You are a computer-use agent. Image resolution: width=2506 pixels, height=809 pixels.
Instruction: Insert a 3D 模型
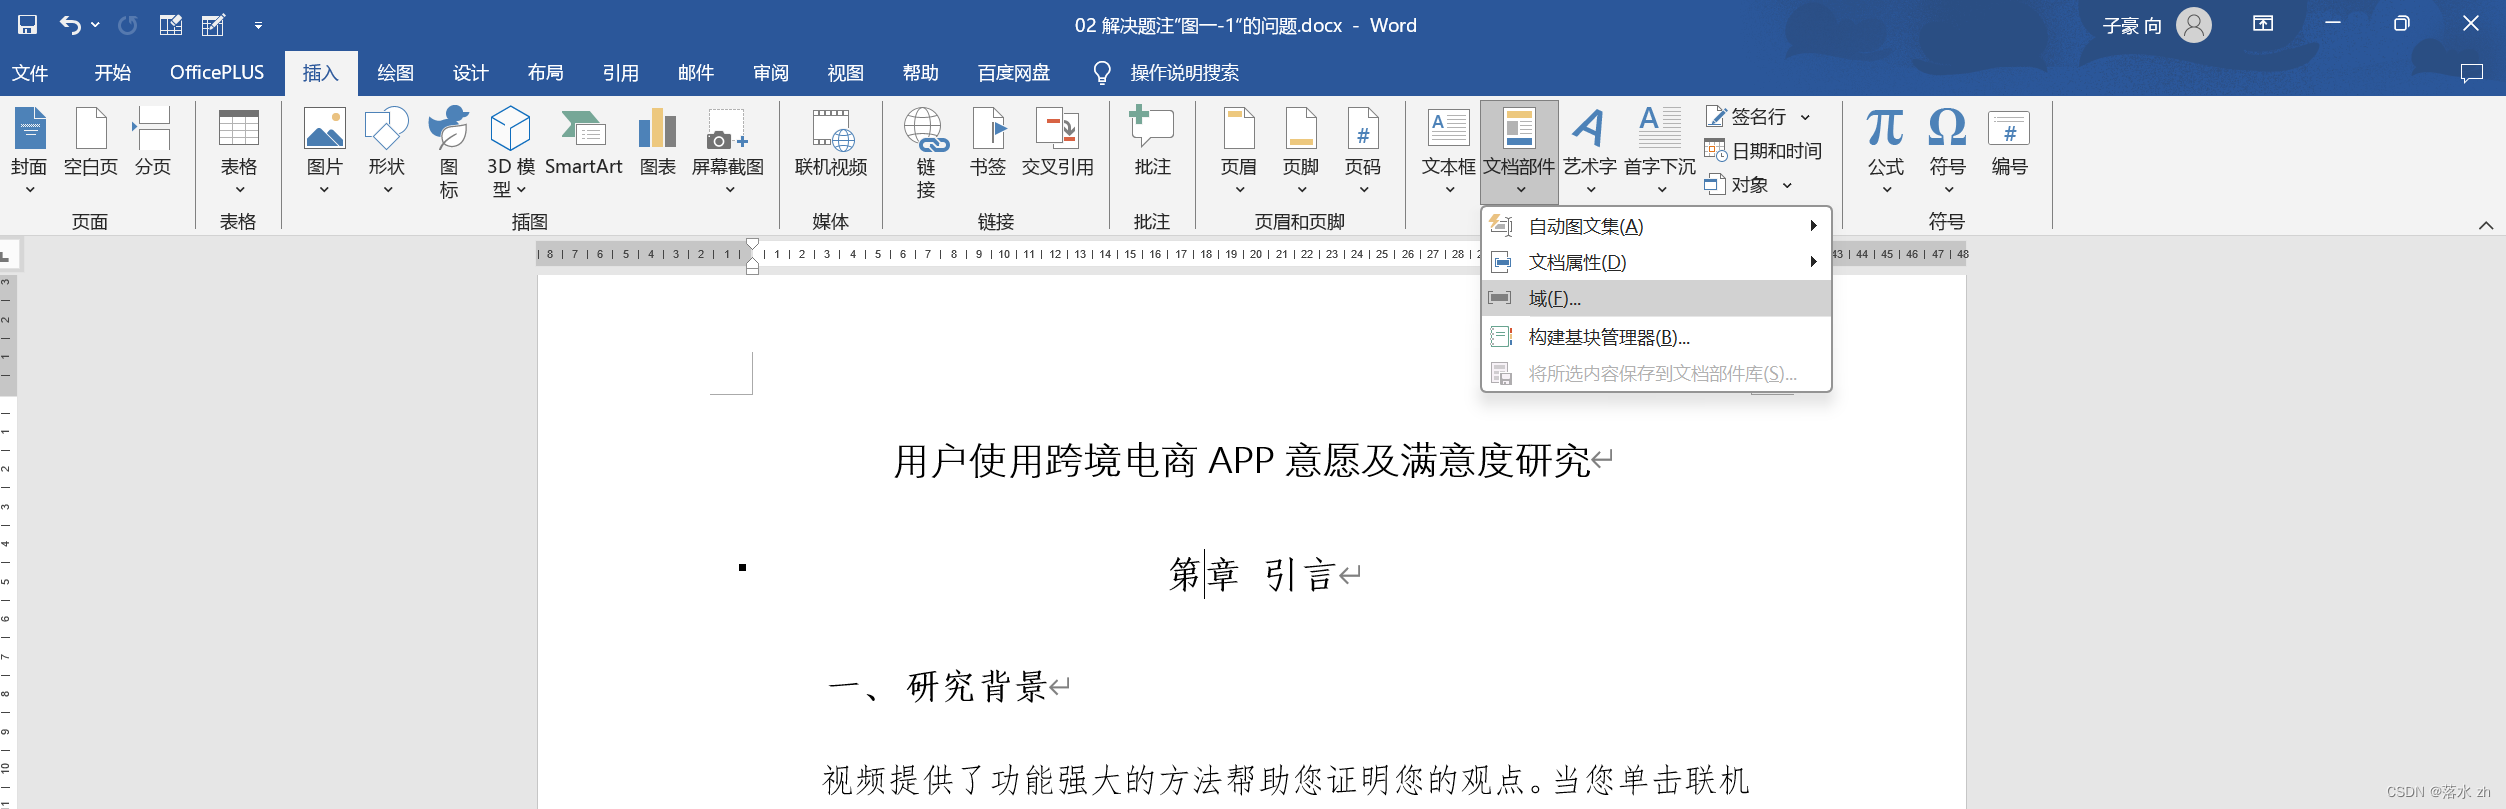point(510,152)
